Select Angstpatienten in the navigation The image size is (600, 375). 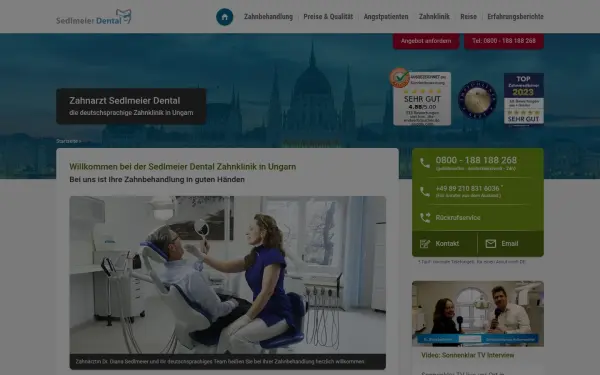pyautogui.click(x=386, y=16)
